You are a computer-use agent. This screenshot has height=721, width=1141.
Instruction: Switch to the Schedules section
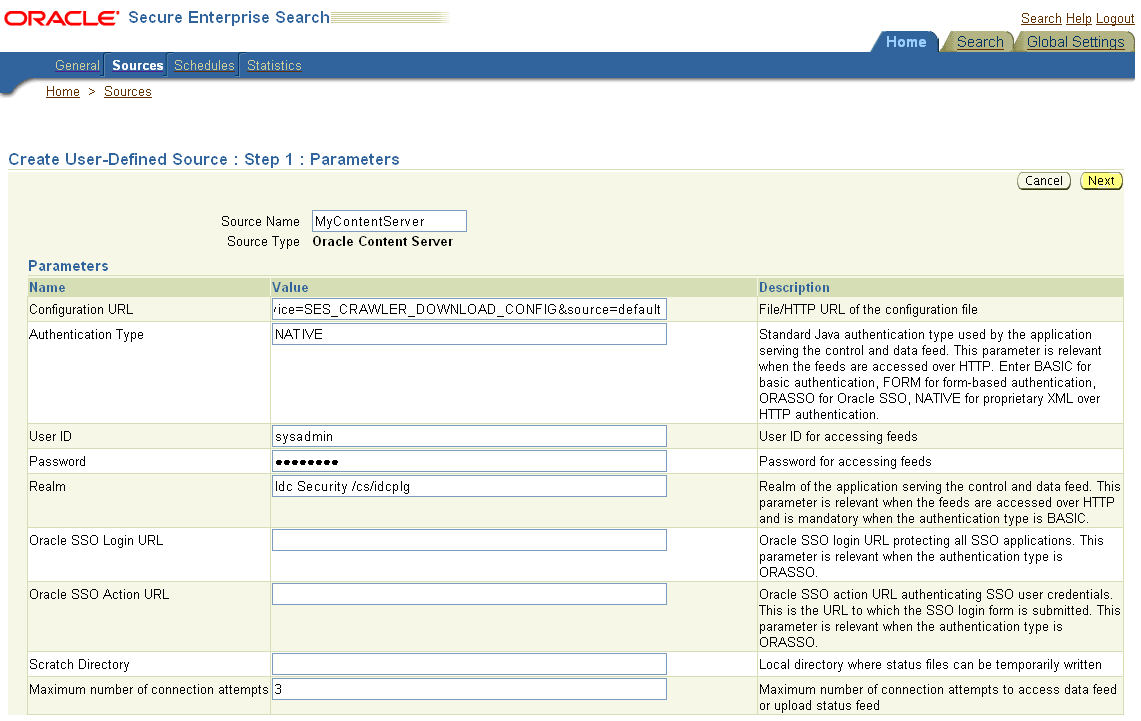(x=204, y=65)
